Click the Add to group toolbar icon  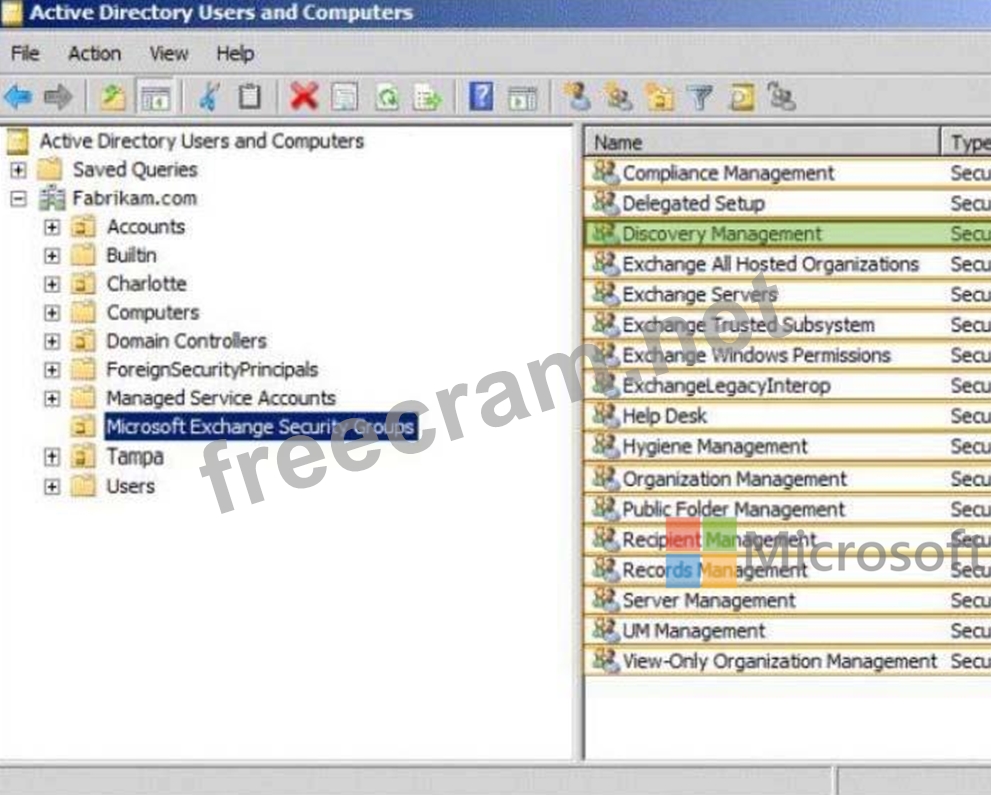(782, 97)
